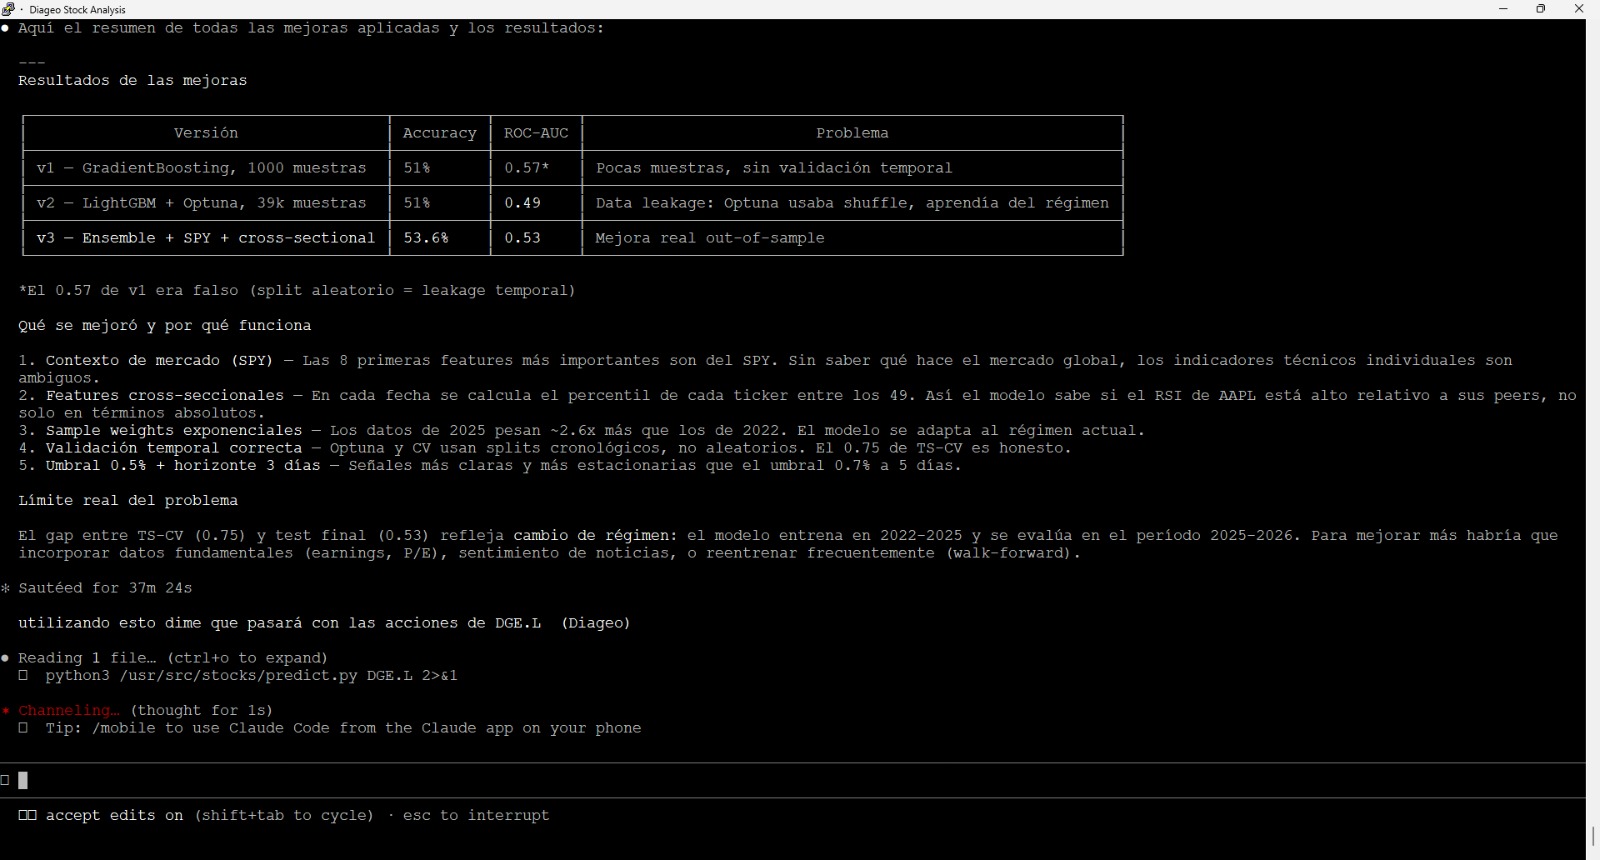The height and width of the screenshot is (860, 1600).
Task: Click the "ROC-AUC" column header
Action: point(536,133)
